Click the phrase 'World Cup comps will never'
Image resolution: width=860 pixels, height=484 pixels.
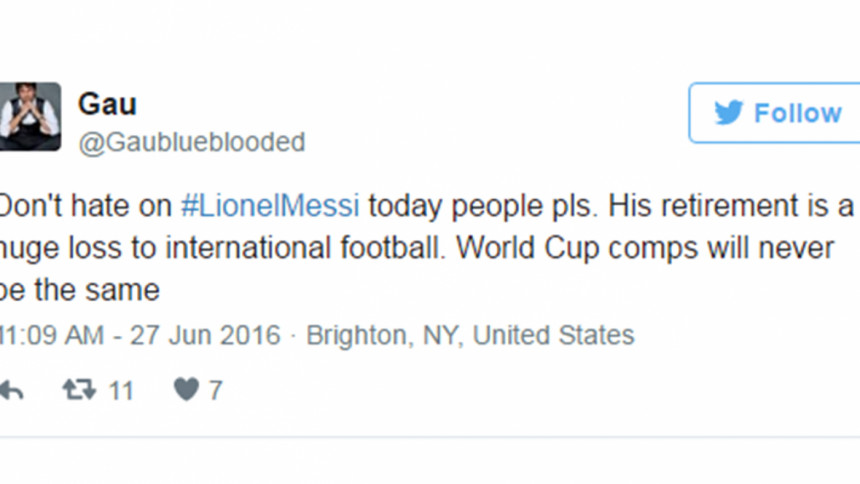tap(645, 248)
